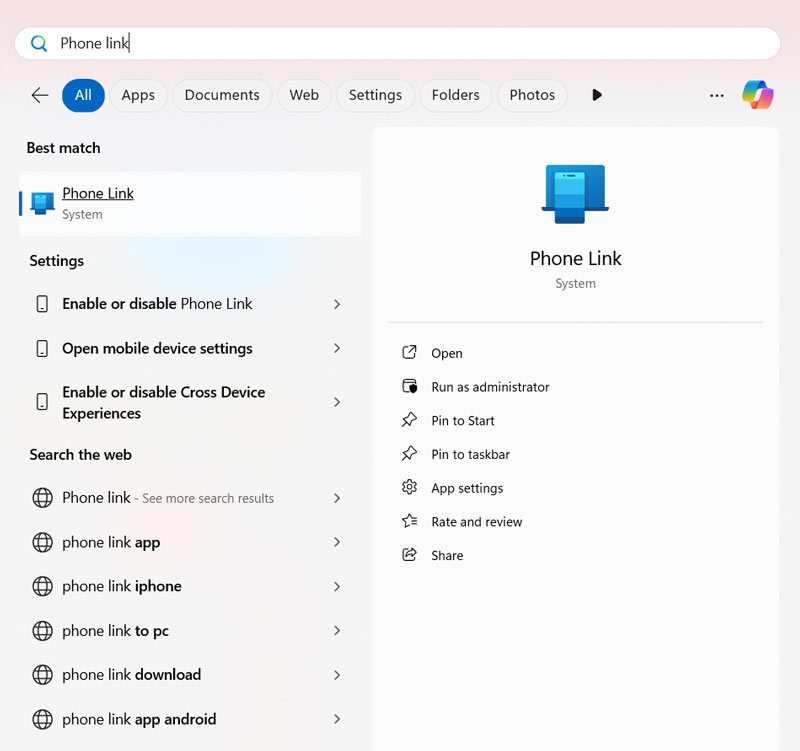
Task: Switch to the Web filter tab
Action: 304,95
